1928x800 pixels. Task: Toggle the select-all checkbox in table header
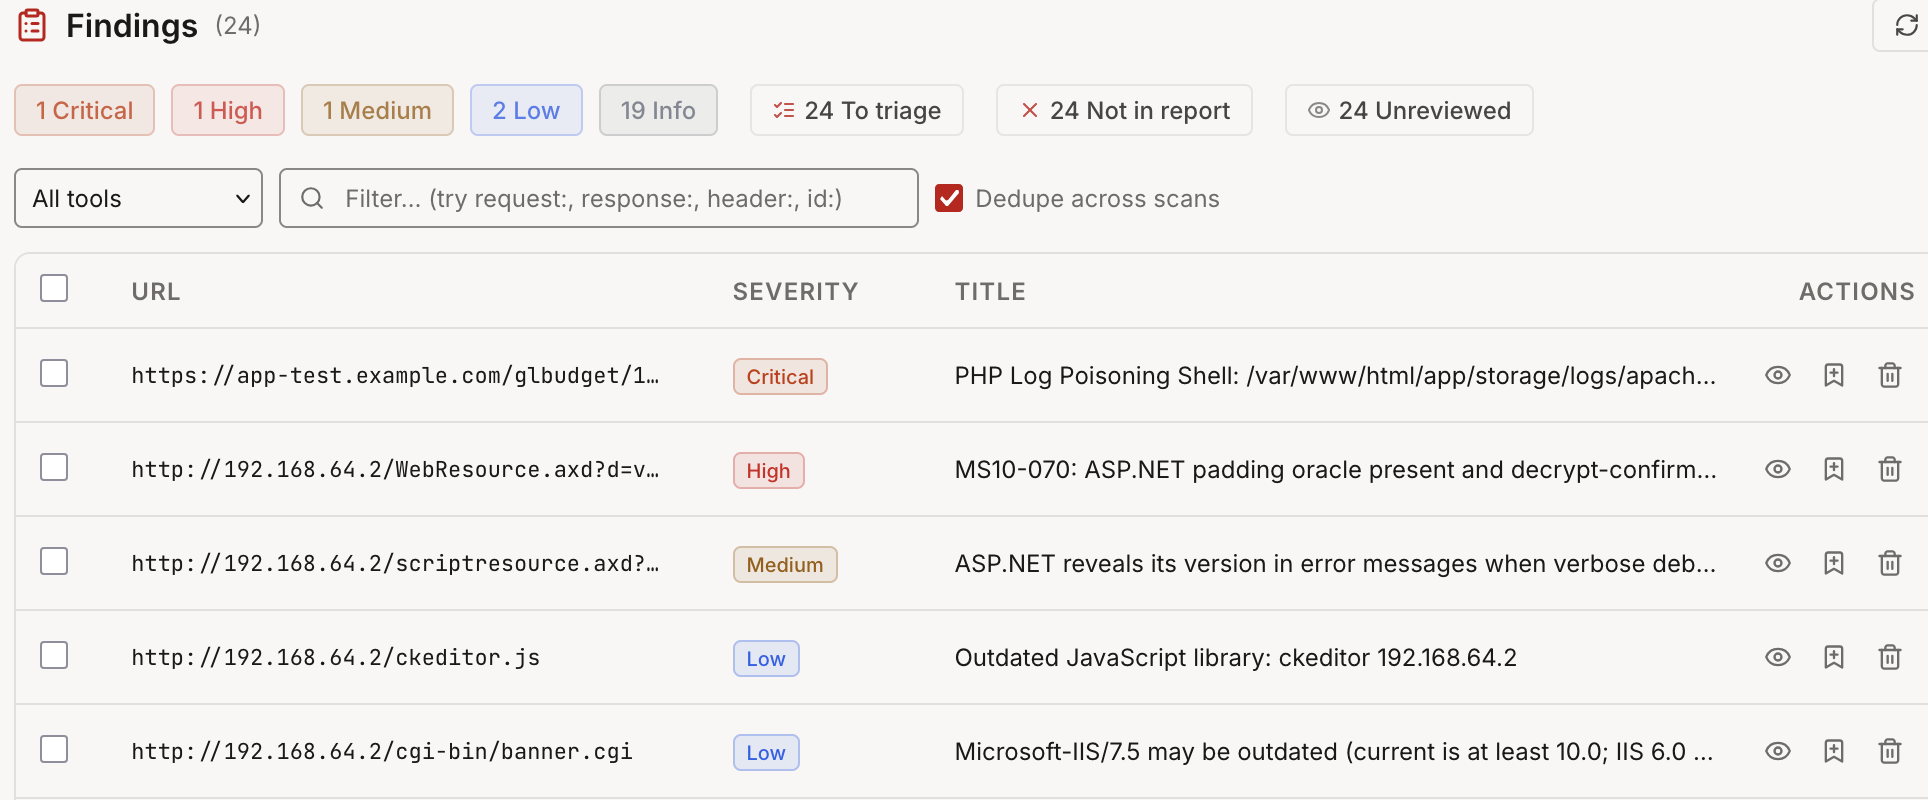point(54,288)
